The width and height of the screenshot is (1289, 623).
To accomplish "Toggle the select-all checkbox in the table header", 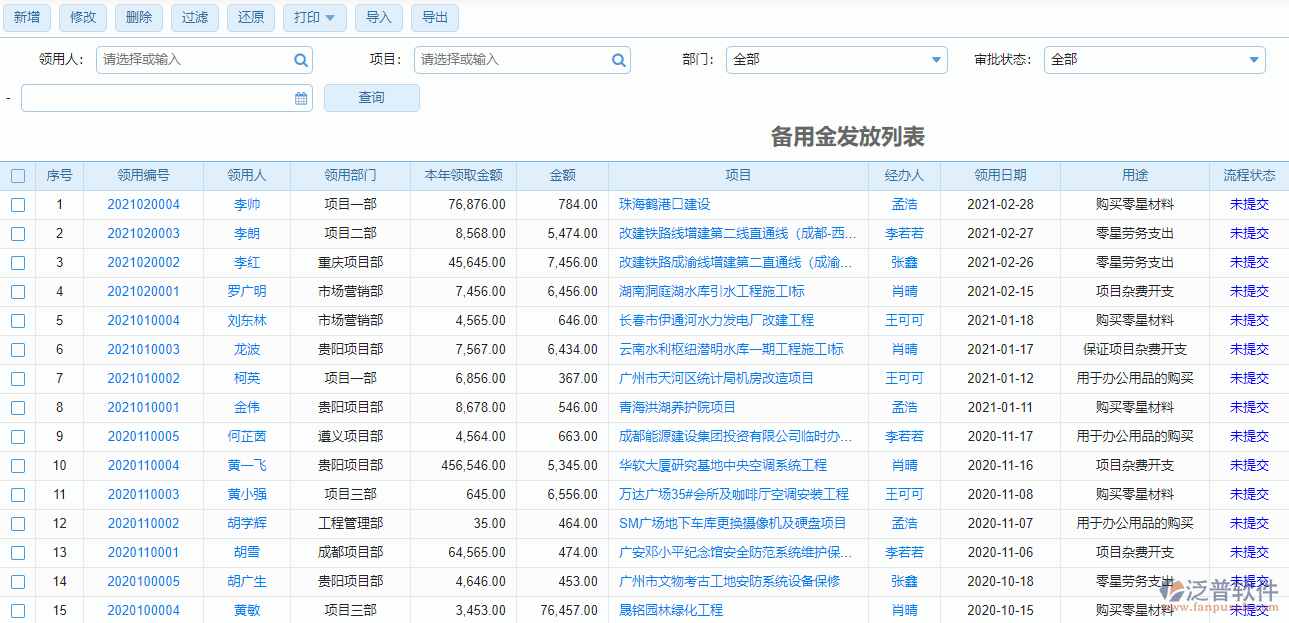I will click(x=17, y=175).
